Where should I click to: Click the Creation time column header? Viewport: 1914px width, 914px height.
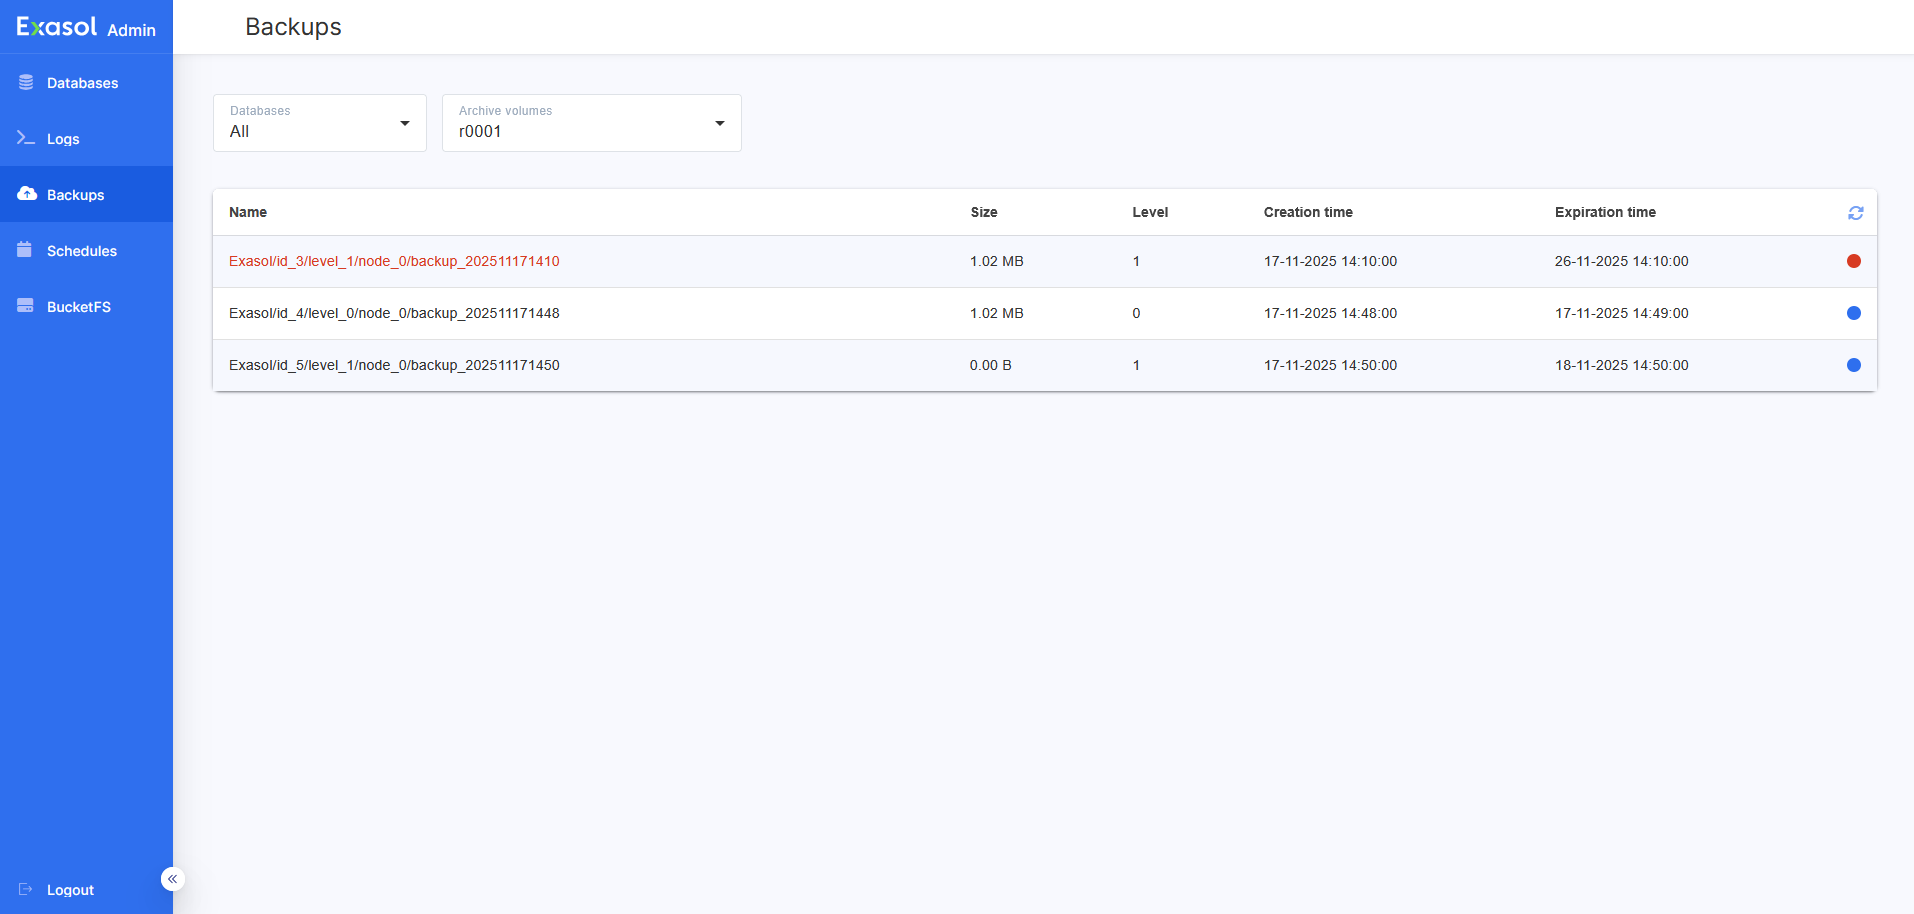pos(1307,212)
